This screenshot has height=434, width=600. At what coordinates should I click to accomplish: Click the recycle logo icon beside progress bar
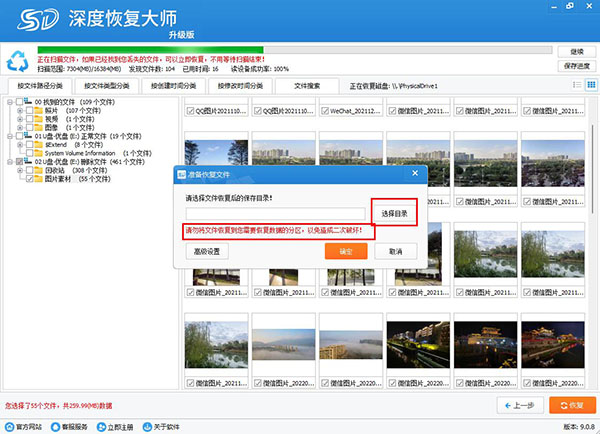tap(17, 58)
